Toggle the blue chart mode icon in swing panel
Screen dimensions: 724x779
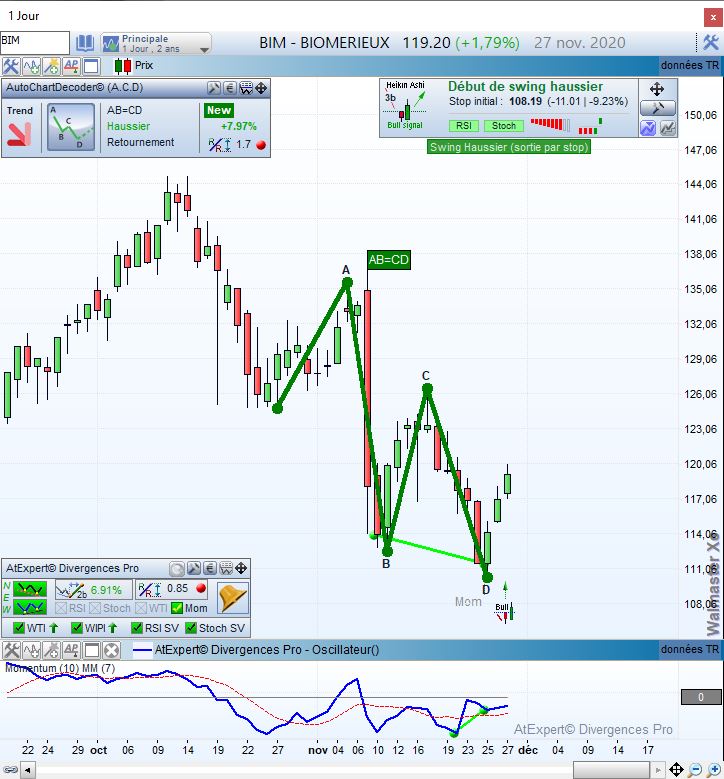tap(648, 128)
